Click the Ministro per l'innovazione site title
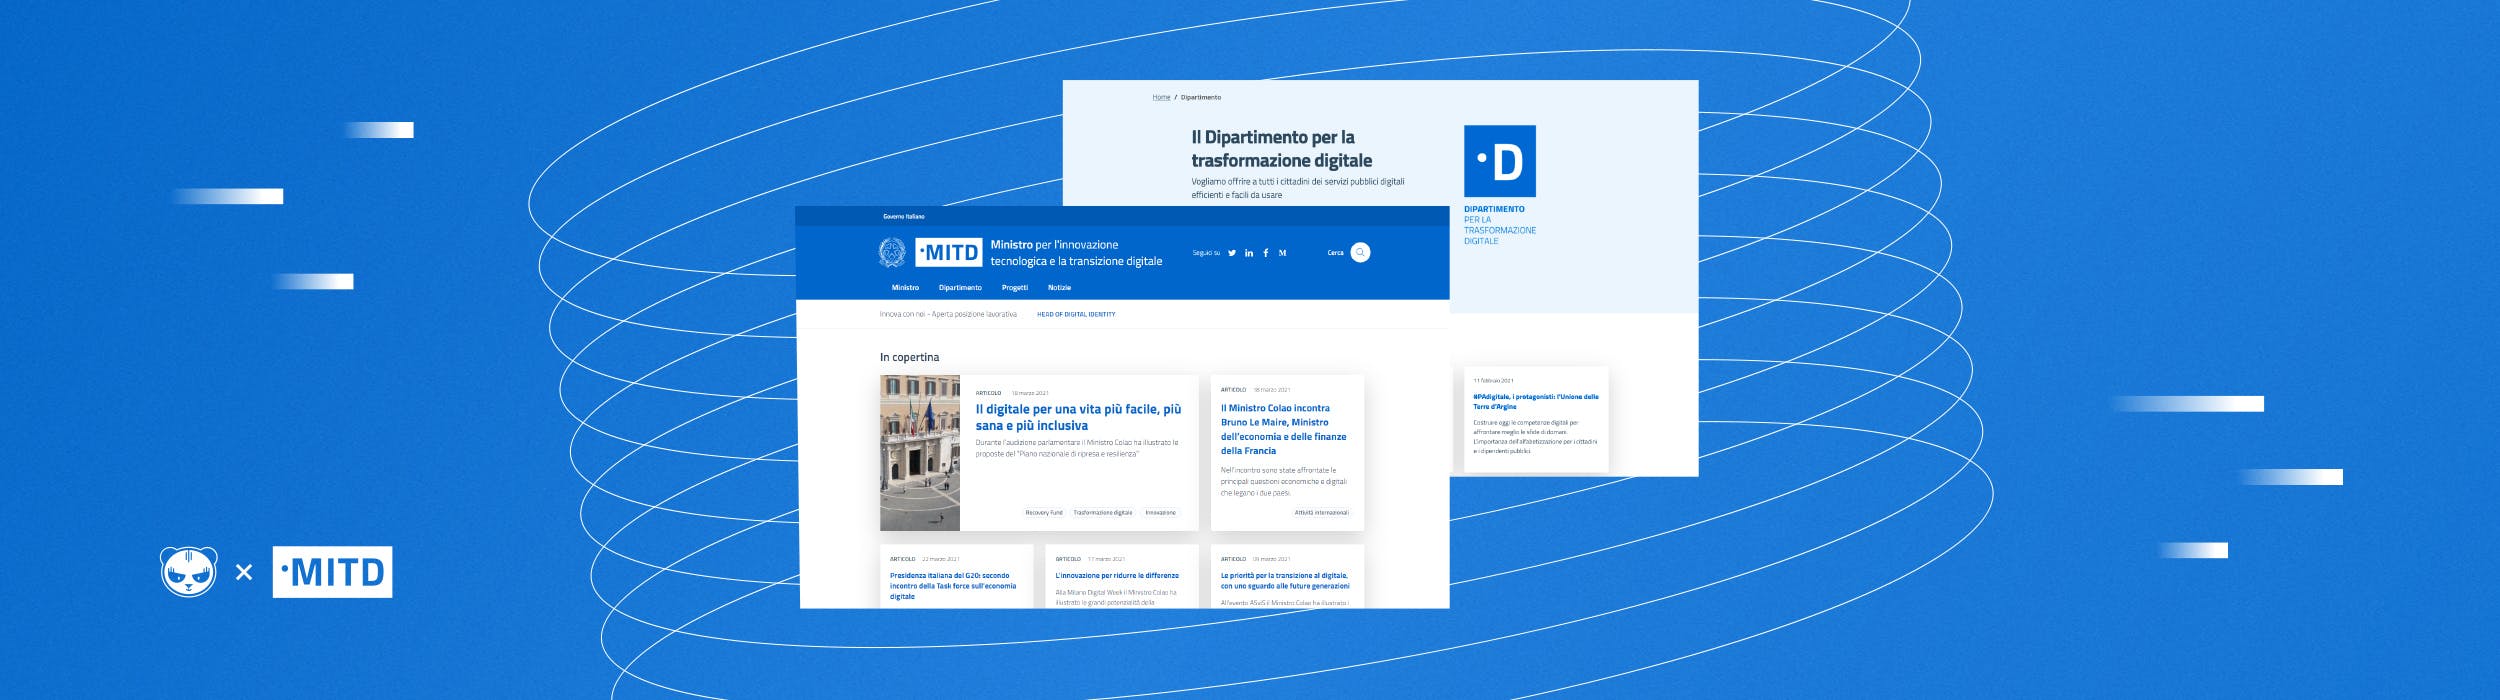Viewport: 2500px width, 700px height. [x=1076, y=253]
